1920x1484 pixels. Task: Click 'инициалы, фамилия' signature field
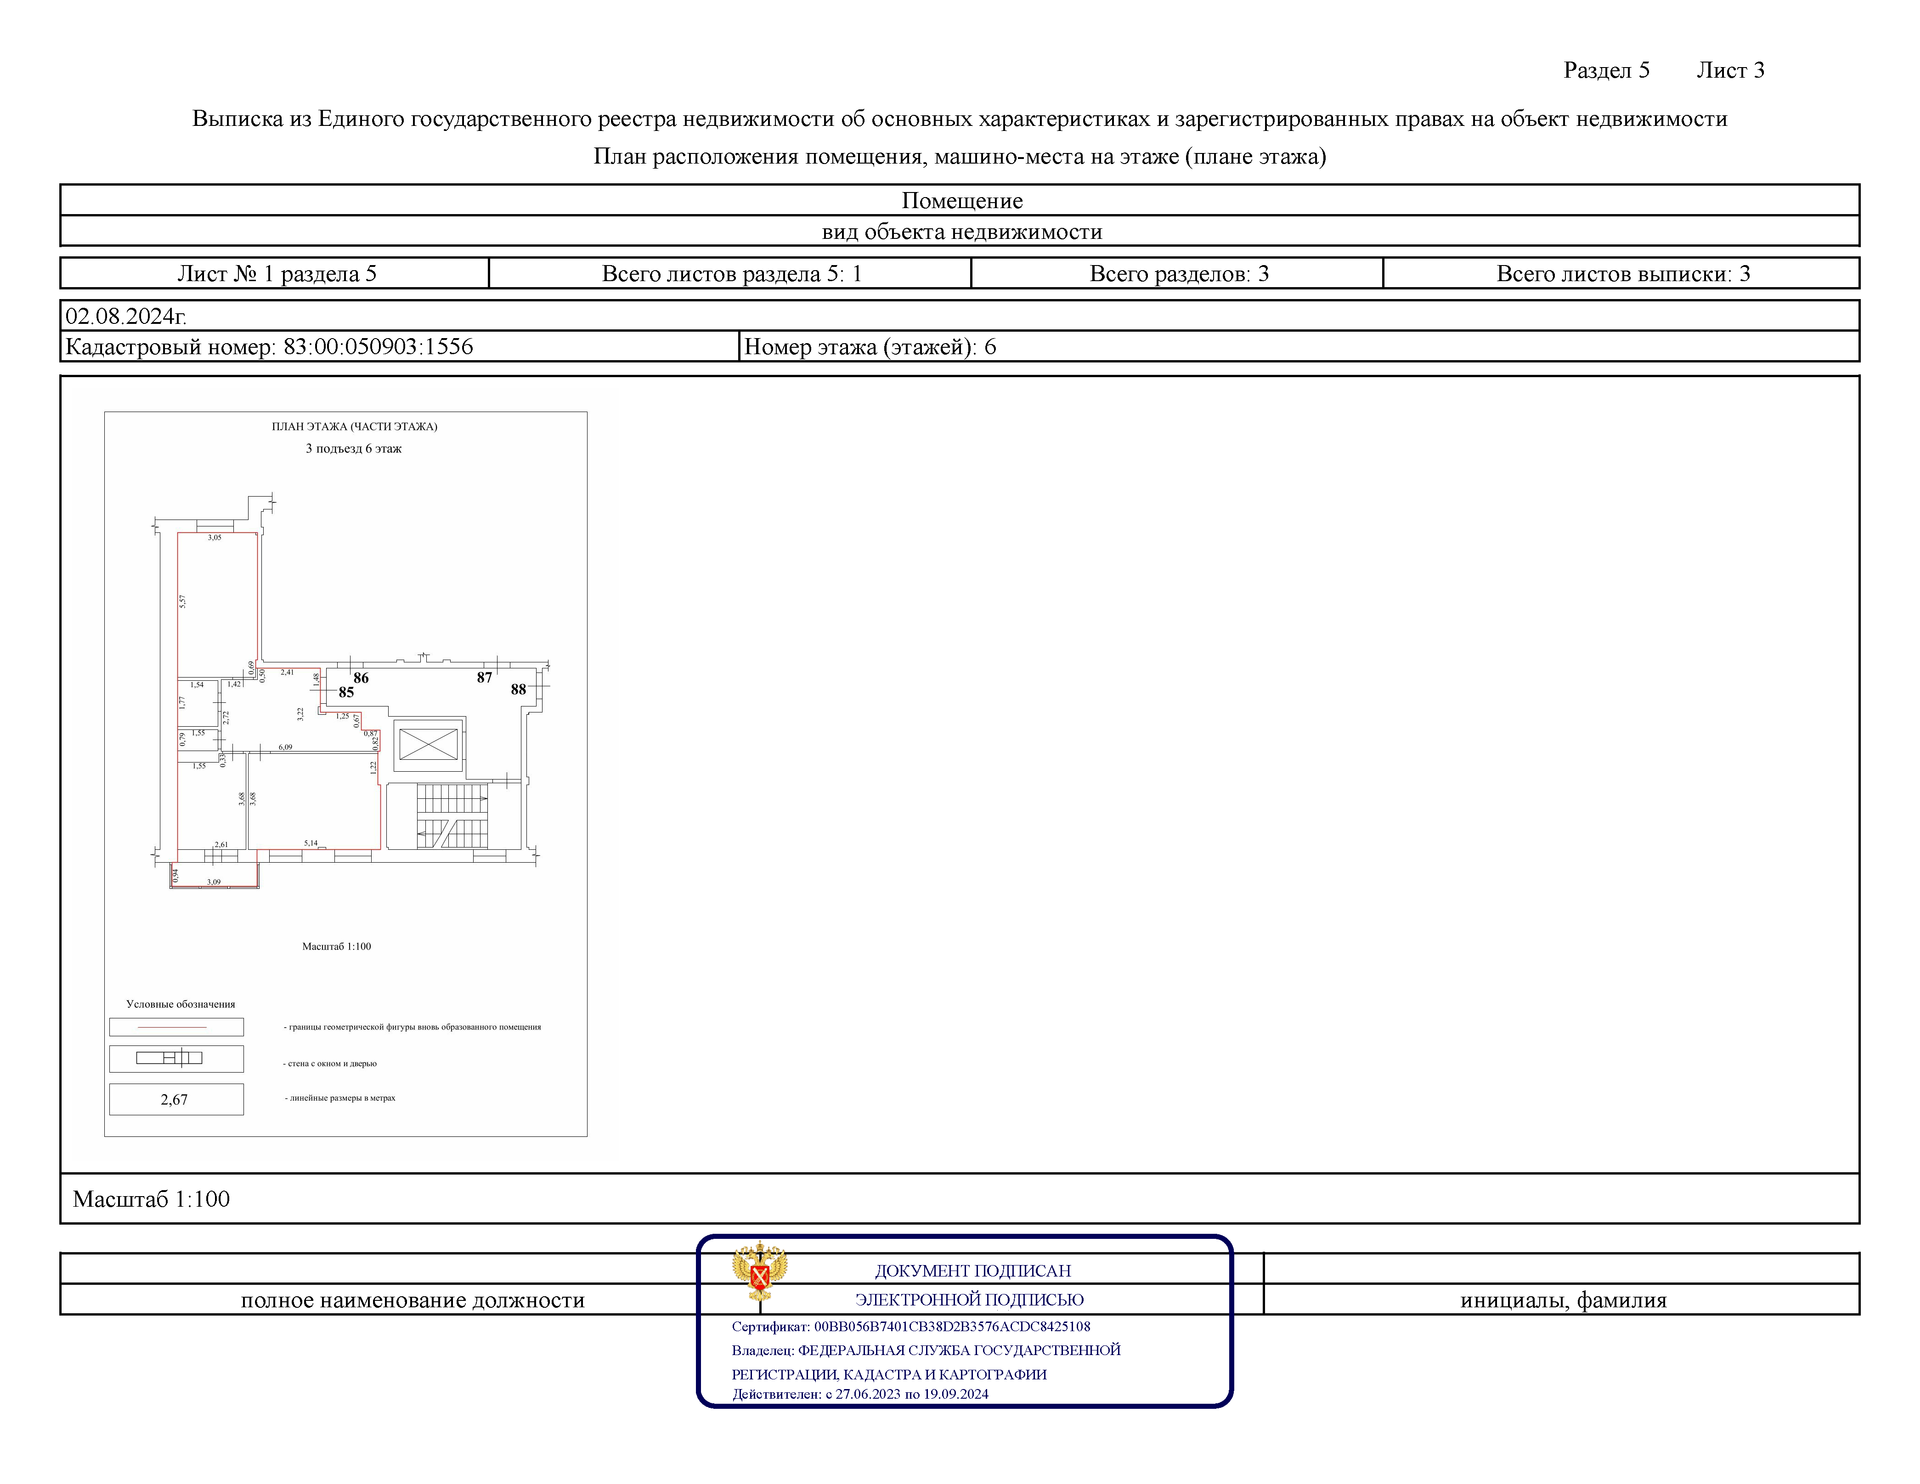(x=1562, y=1300)
